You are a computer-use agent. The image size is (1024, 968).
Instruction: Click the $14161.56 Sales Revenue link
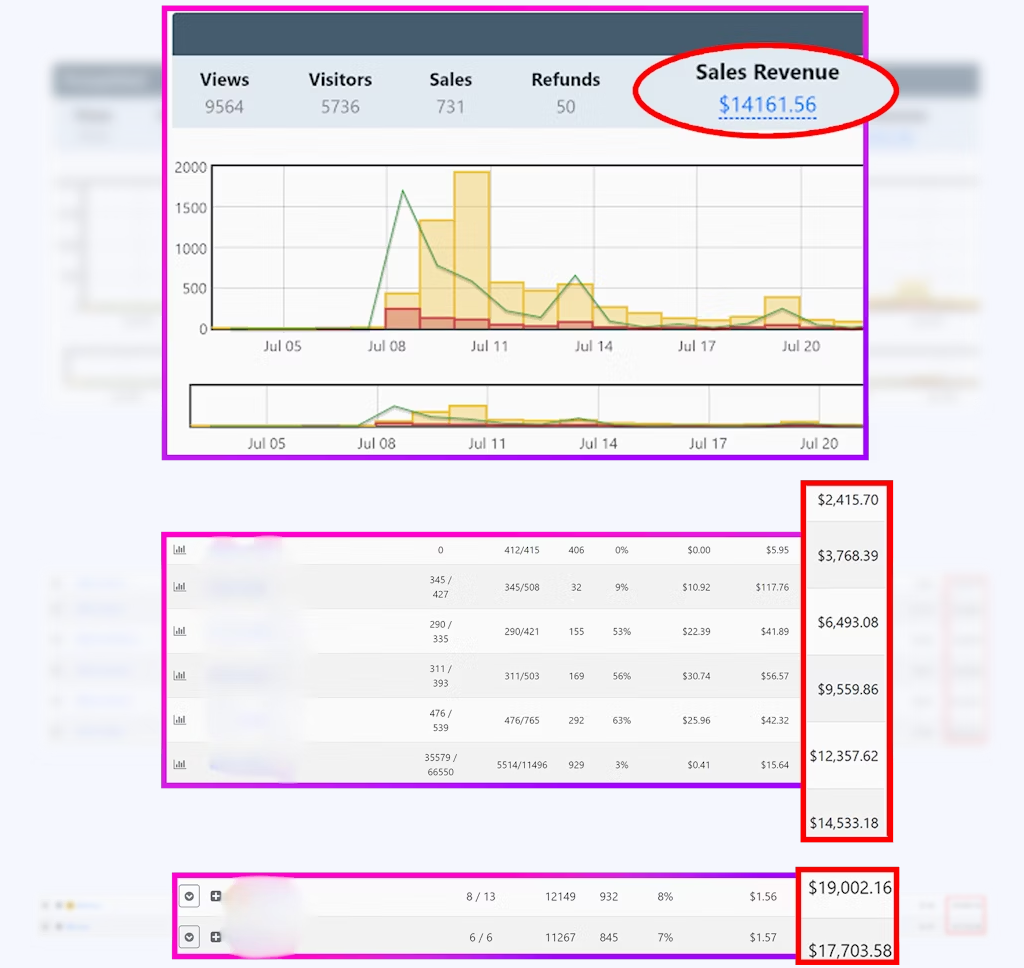pos(767,104)
